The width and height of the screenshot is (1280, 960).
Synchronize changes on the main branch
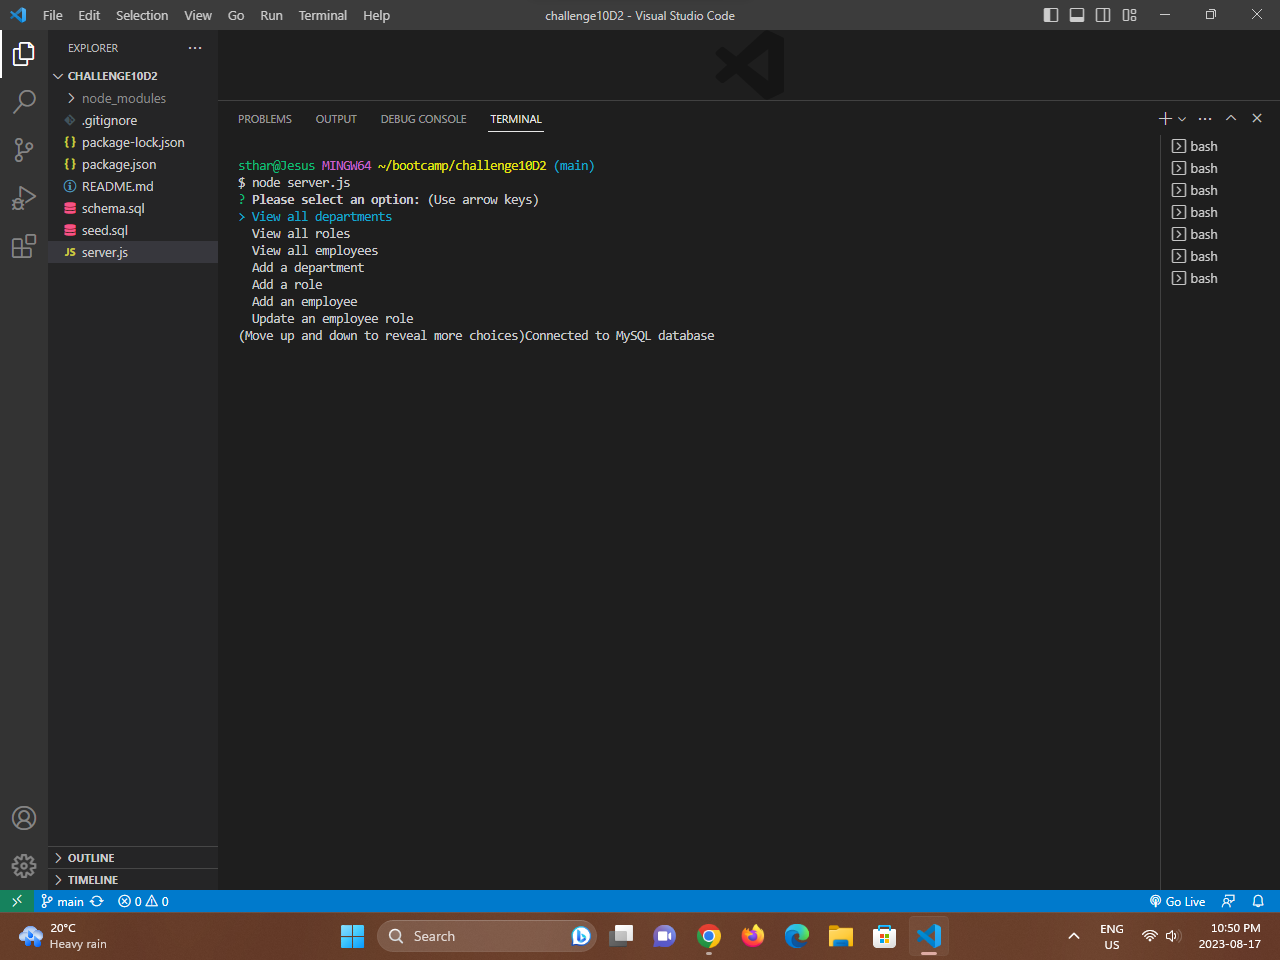[x=96, y=901]
